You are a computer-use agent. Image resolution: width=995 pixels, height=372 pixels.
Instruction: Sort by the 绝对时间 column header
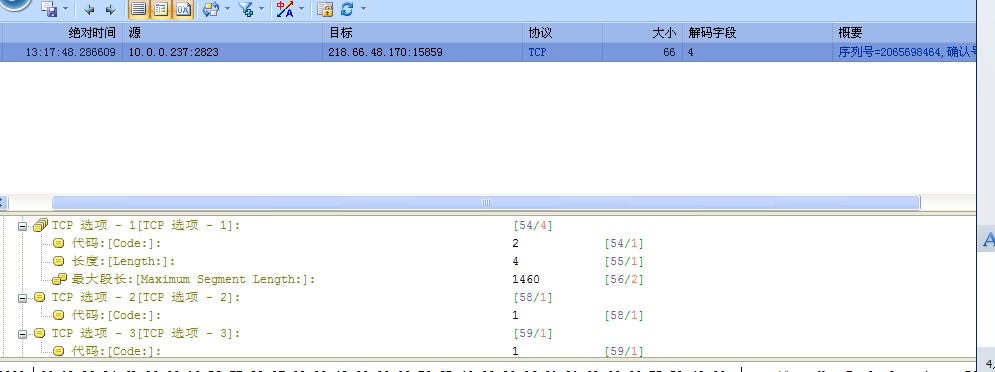[61, 32]
